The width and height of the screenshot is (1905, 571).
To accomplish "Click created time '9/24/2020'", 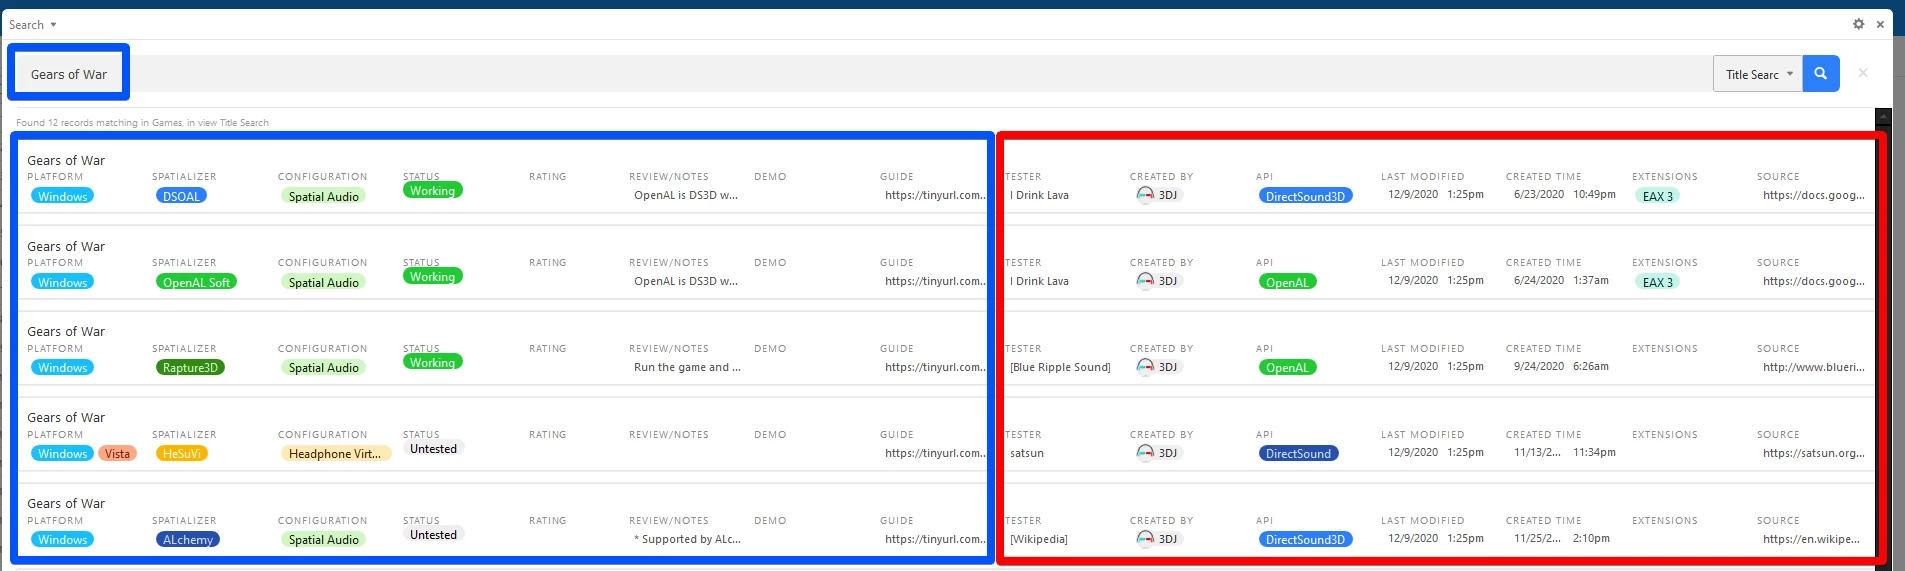I will [x=1538, y=366].
